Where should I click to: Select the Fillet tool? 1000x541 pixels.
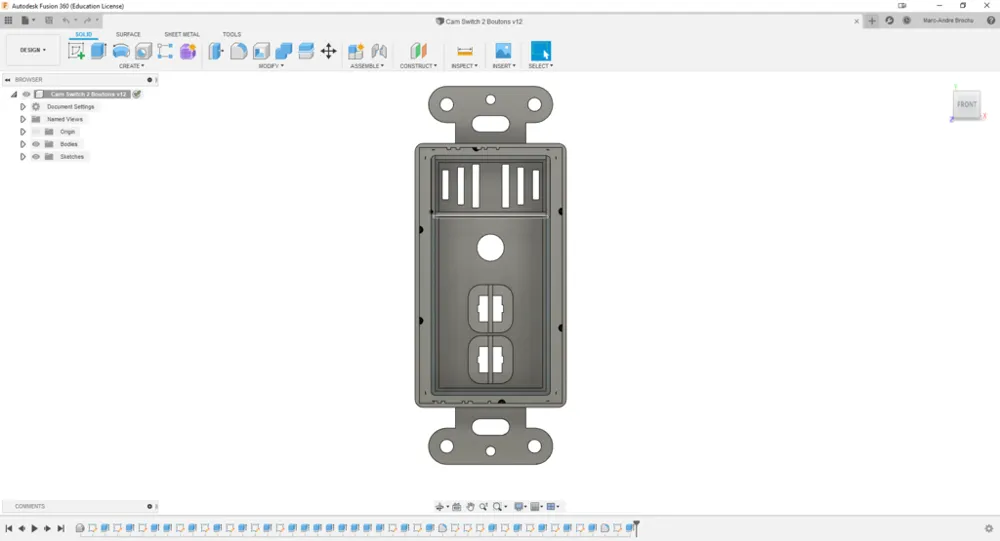239,51
